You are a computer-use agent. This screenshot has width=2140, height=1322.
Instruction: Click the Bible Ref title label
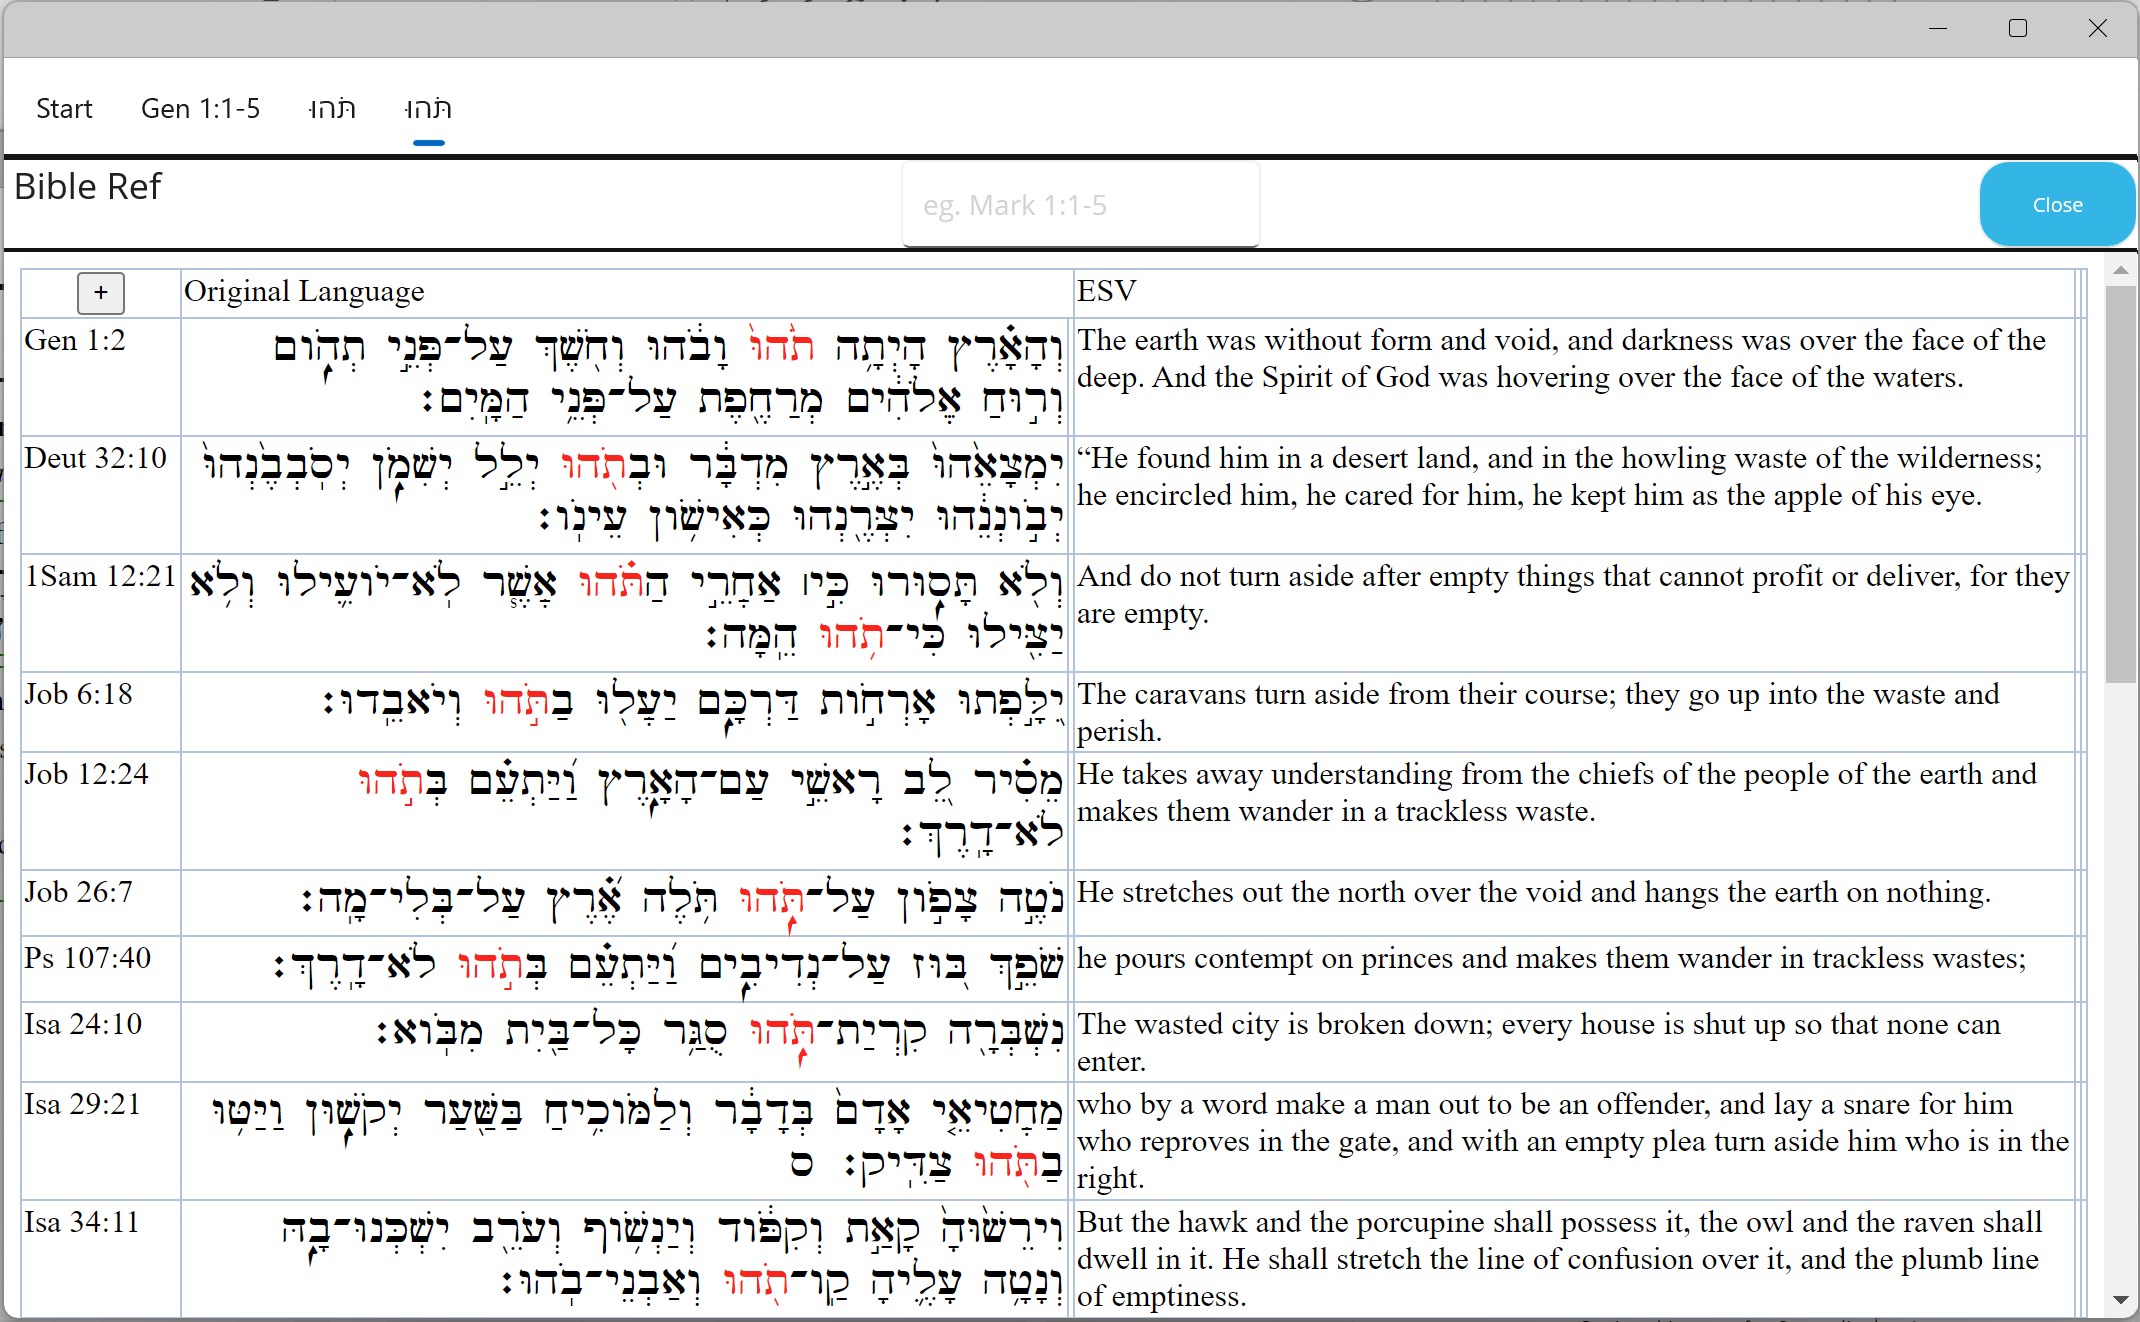88,186
